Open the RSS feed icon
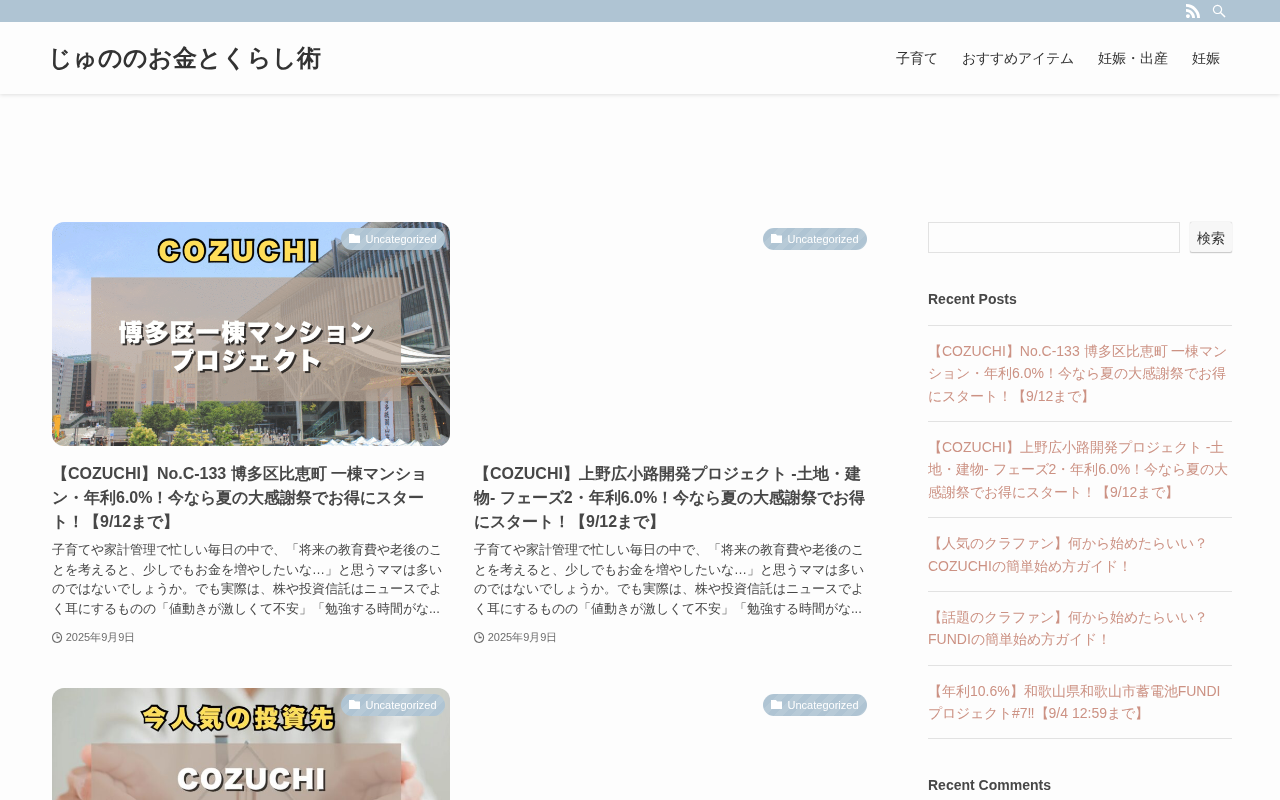The height and width of the screenshot is (800, 1280). pyautogui.click(x=1193, y=11)
